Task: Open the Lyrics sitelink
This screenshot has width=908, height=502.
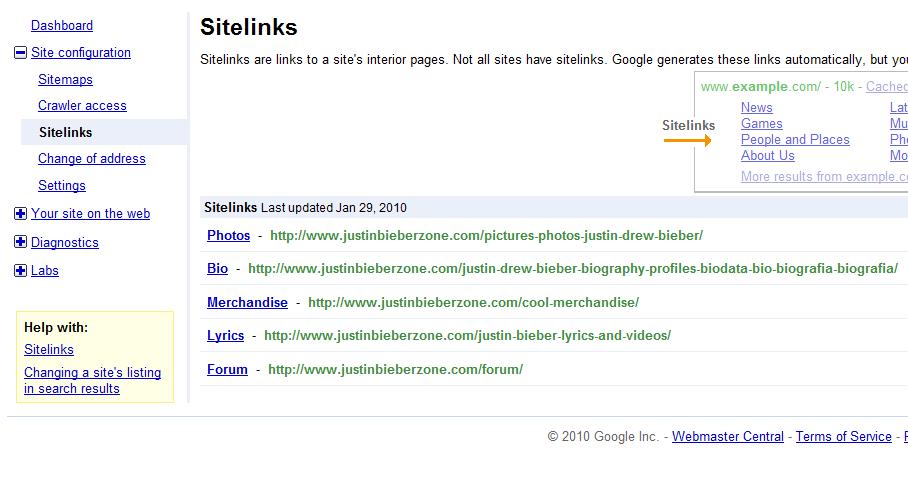Action: 225,335
